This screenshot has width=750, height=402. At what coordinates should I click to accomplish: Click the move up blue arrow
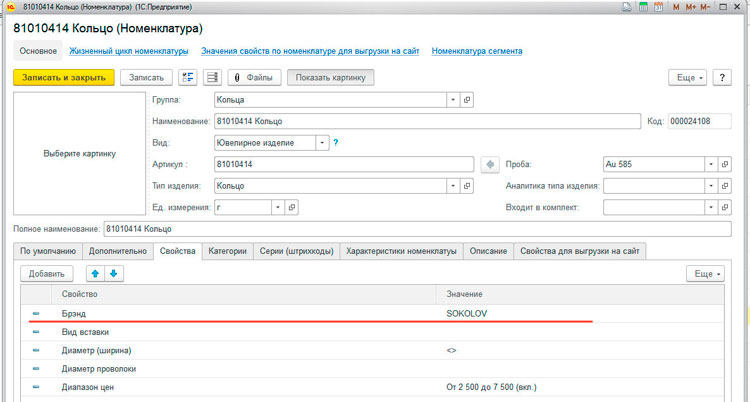coord(95,274)
